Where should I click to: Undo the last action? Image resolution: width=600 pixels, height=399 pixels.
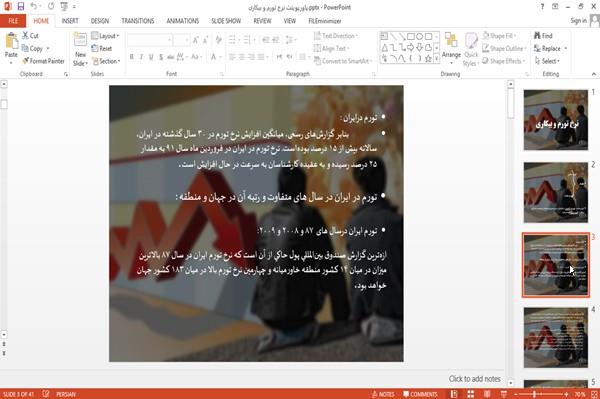click(x=34, y=7)
